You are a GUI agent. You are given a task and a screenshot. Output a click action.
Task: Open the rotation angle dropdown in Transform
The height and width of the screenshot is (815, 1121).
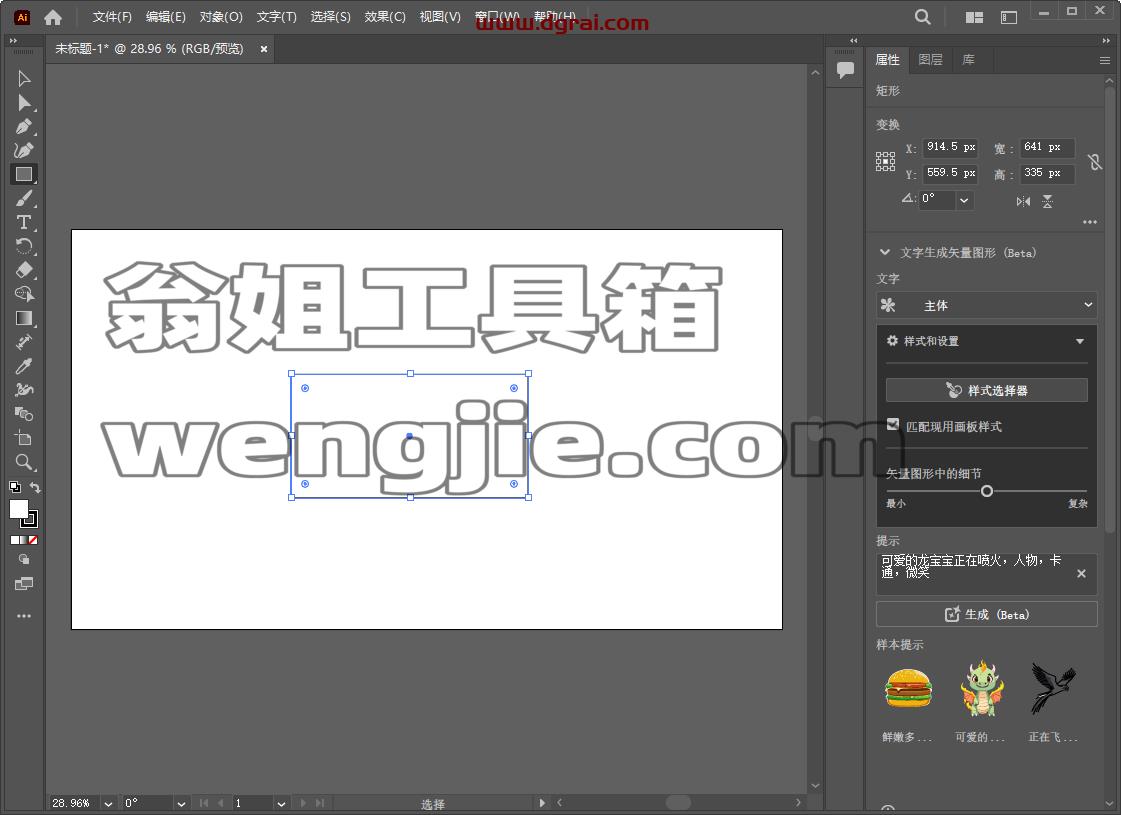[964, 200]
